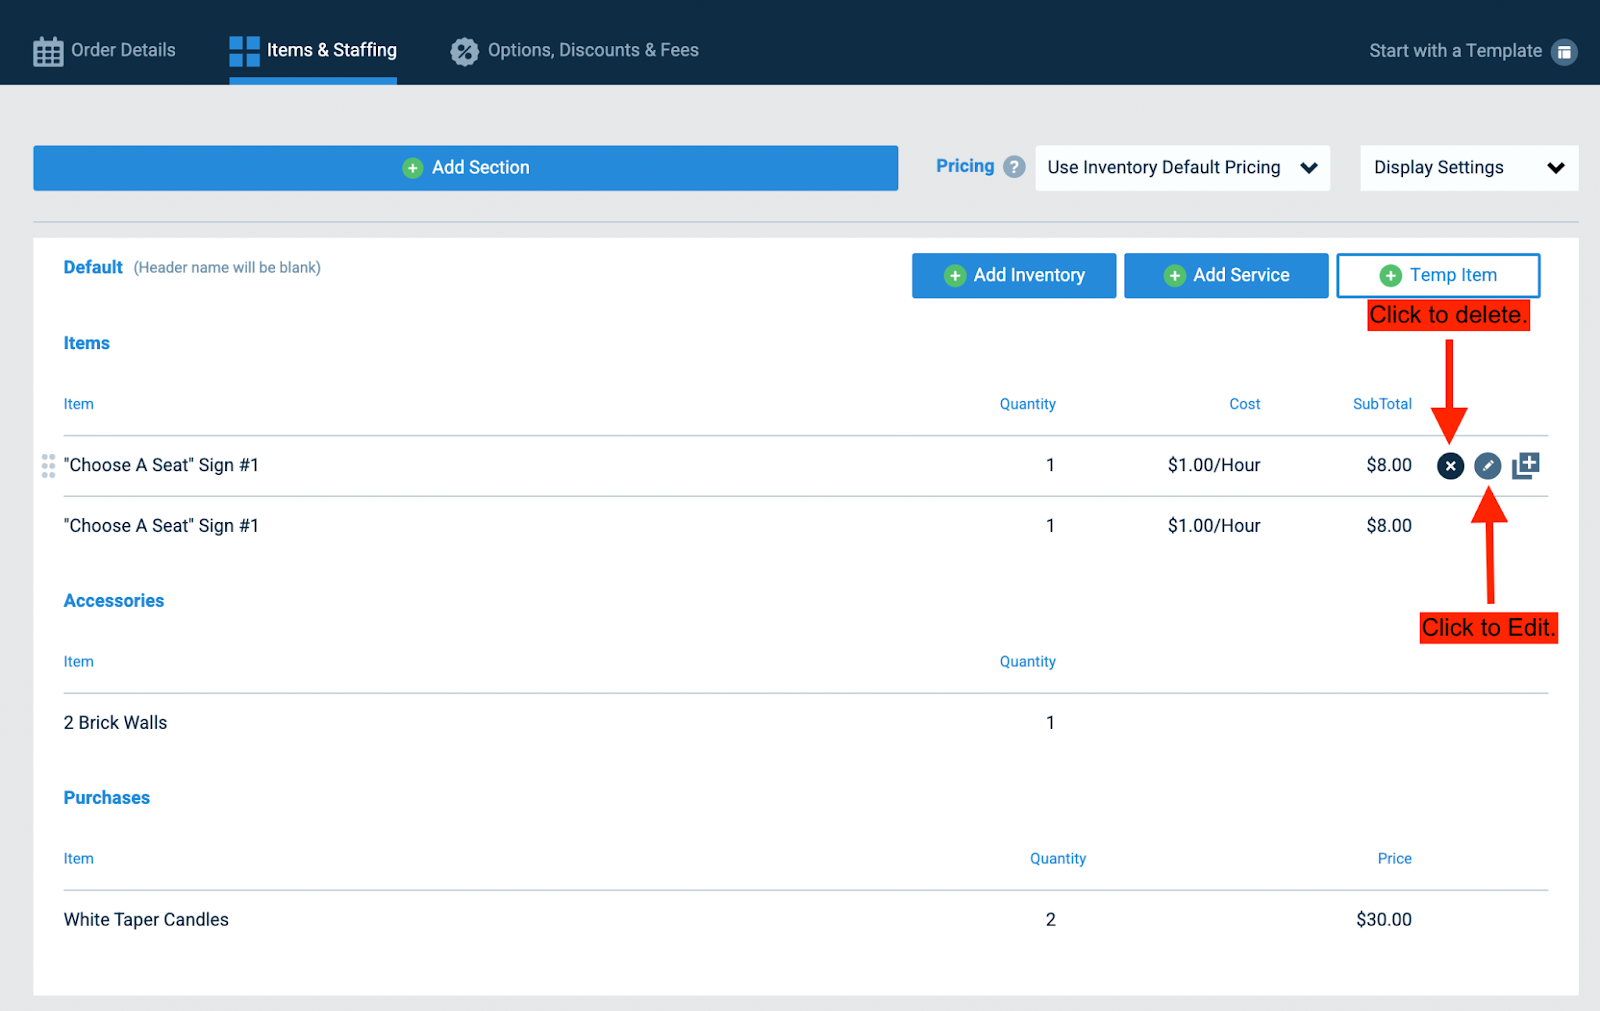This screenshot has width=1600, height=1011.
Task: Click the green plus icon in Add Inventory
Action: (954, 275)
